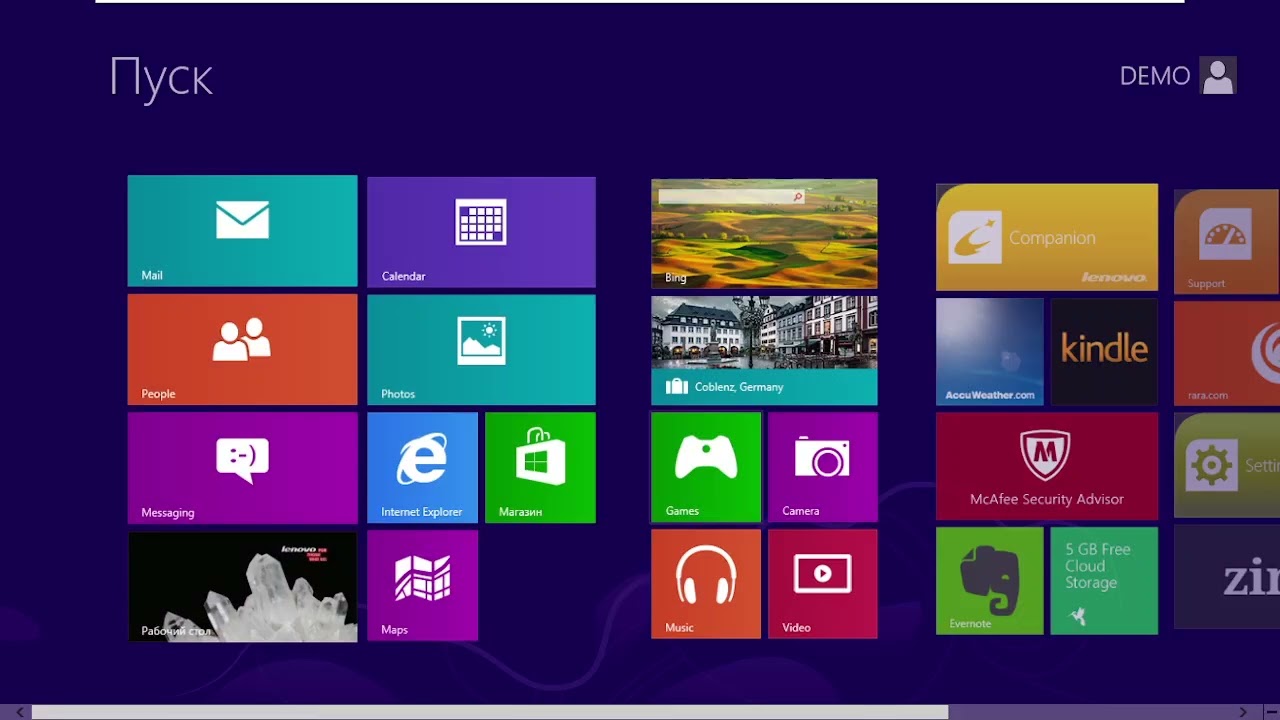Open the Music tile
This screenshot has width=1280, height=720.
coord(706,584)
